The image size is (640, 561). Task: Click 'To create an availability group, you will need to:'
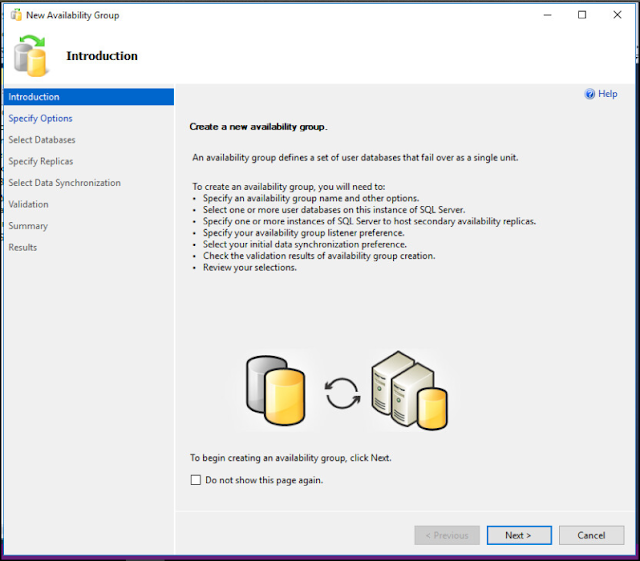coord(289,187)
